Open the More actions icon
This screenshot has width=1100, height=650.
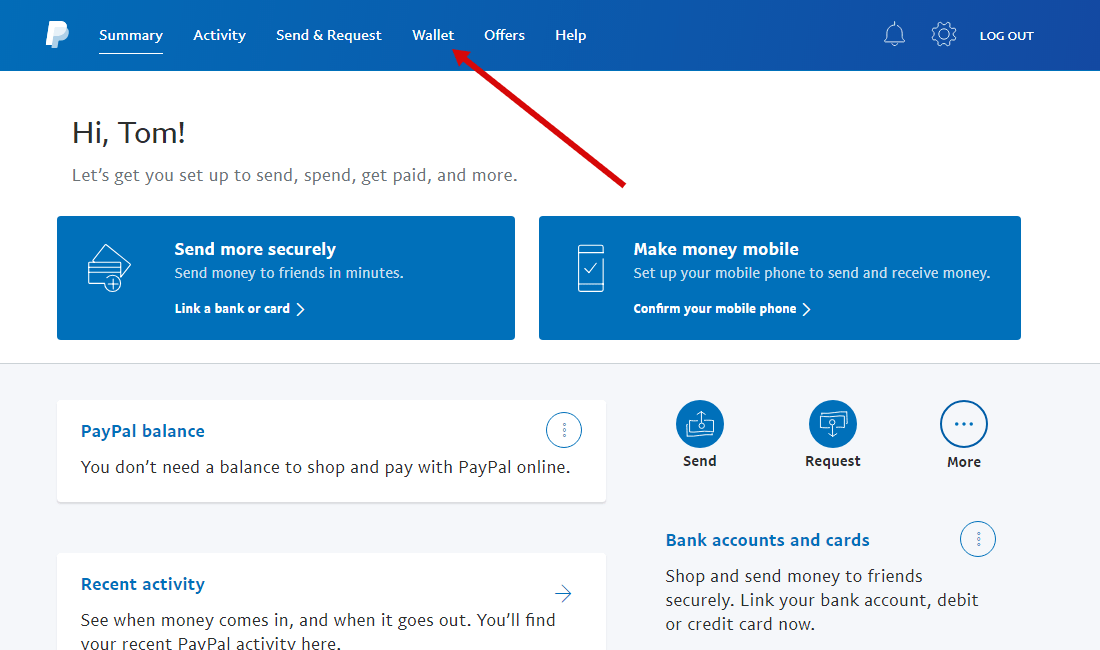[x=963, y=424]
